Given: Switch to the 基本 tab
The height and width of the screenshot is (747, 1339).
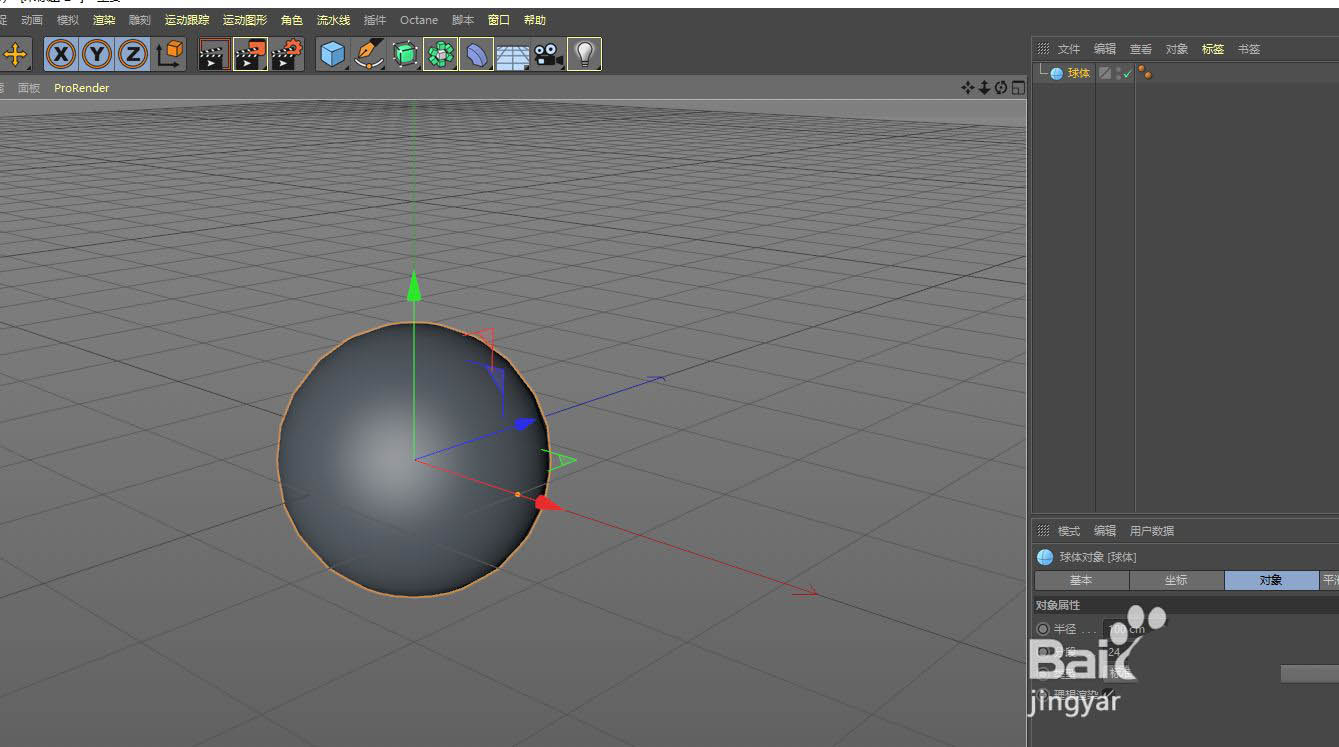Looking at the screenshot, I should [1081, 580].
